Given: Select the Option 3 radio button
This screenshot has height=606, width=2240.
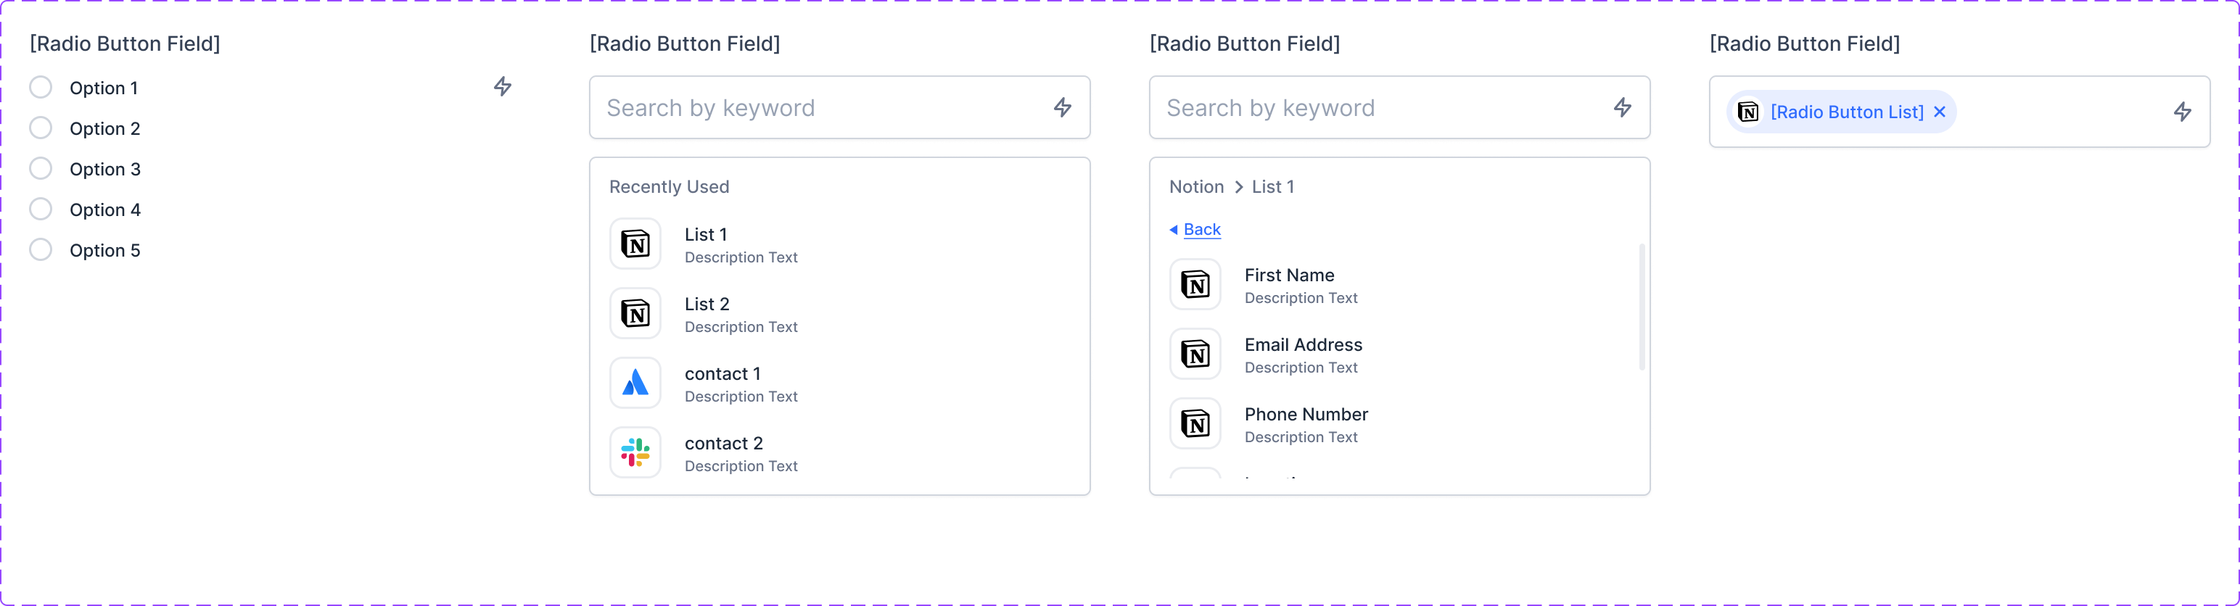Looking at the screenshot, I should coord(41,168).
